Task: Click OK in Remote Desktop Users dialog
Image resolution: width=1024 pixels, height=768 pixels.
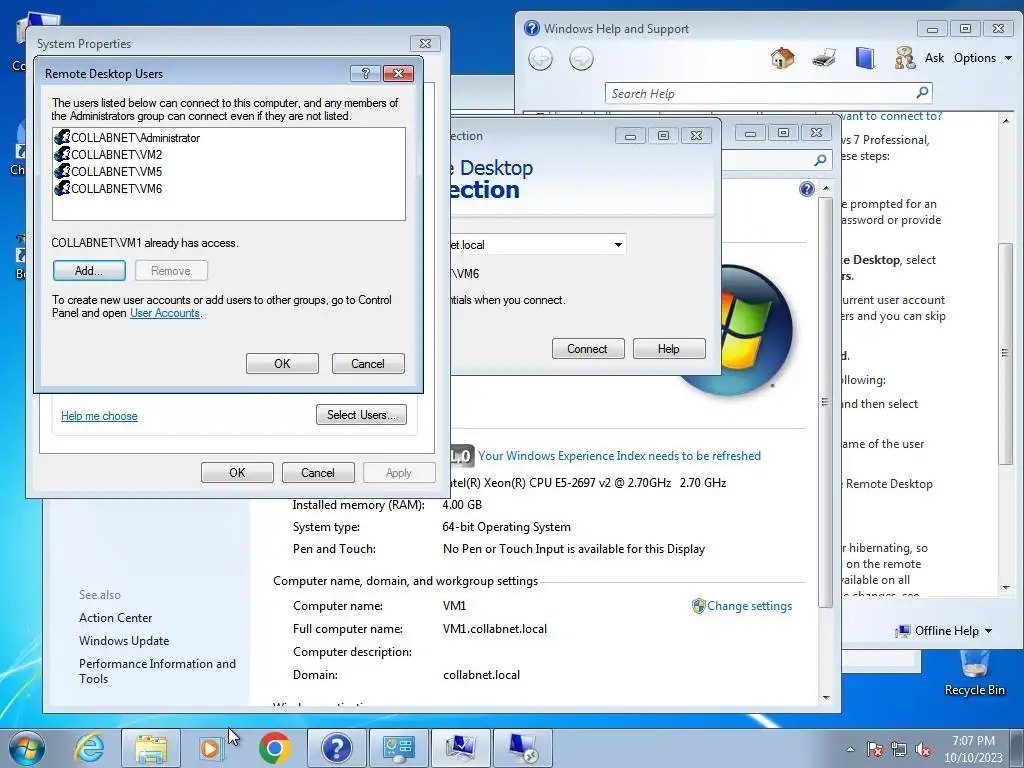Action: (x=282, y=364)
